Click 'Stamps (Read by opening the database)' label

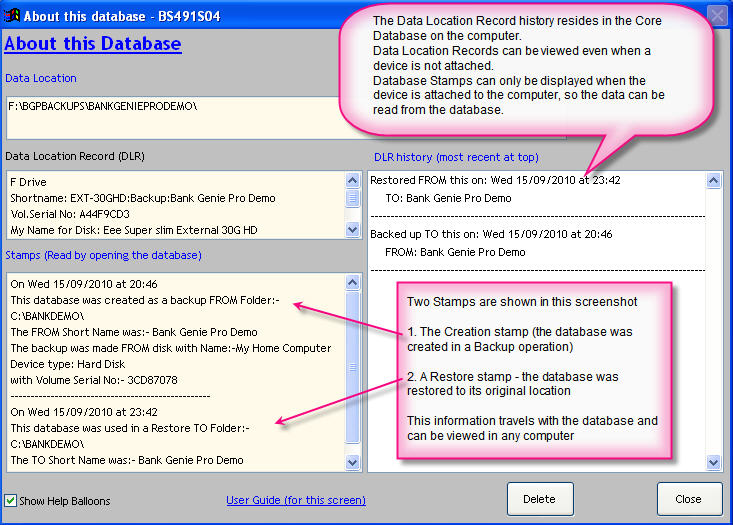[x=103, y=255]
